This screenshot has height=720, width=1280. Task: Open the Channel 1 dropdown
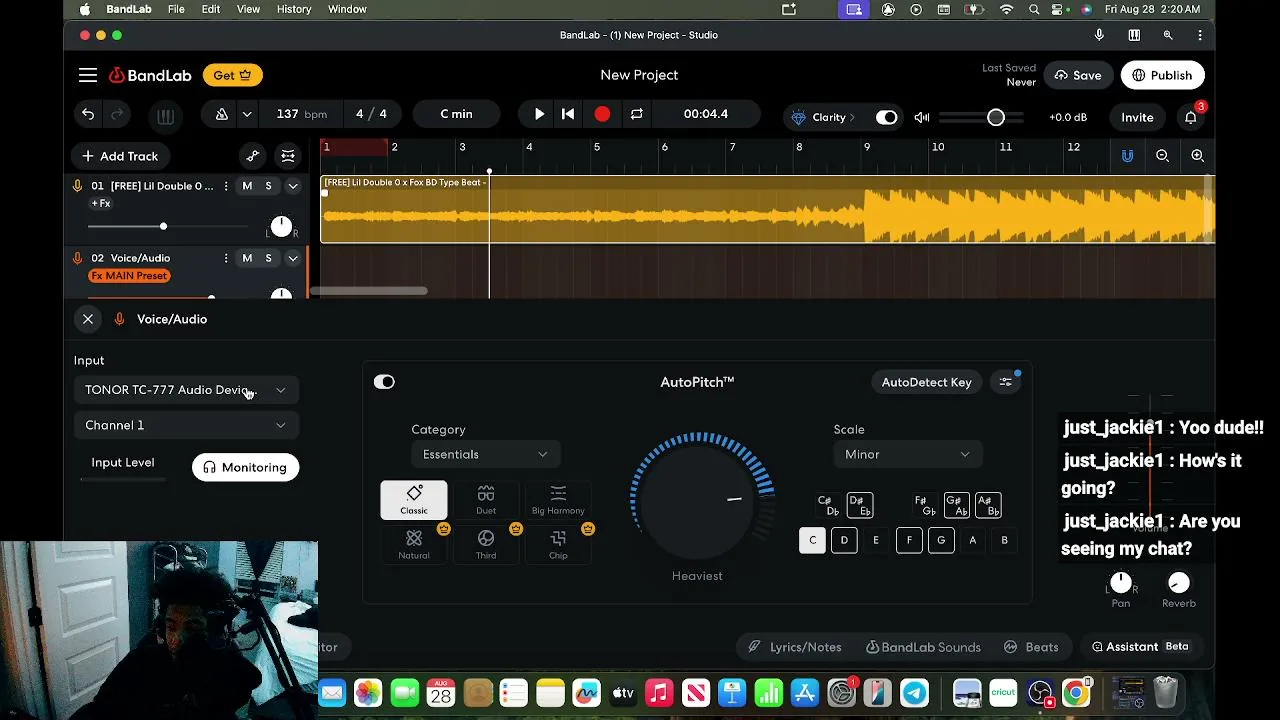[x=186, y=425]
